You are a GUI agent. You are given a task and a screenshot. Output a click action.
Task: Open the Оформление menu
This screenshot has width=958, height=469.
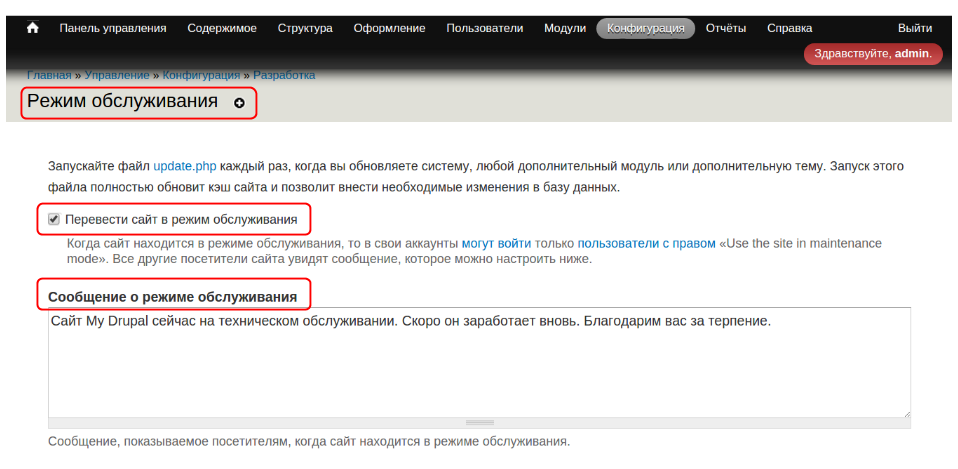tap(389, 28)
